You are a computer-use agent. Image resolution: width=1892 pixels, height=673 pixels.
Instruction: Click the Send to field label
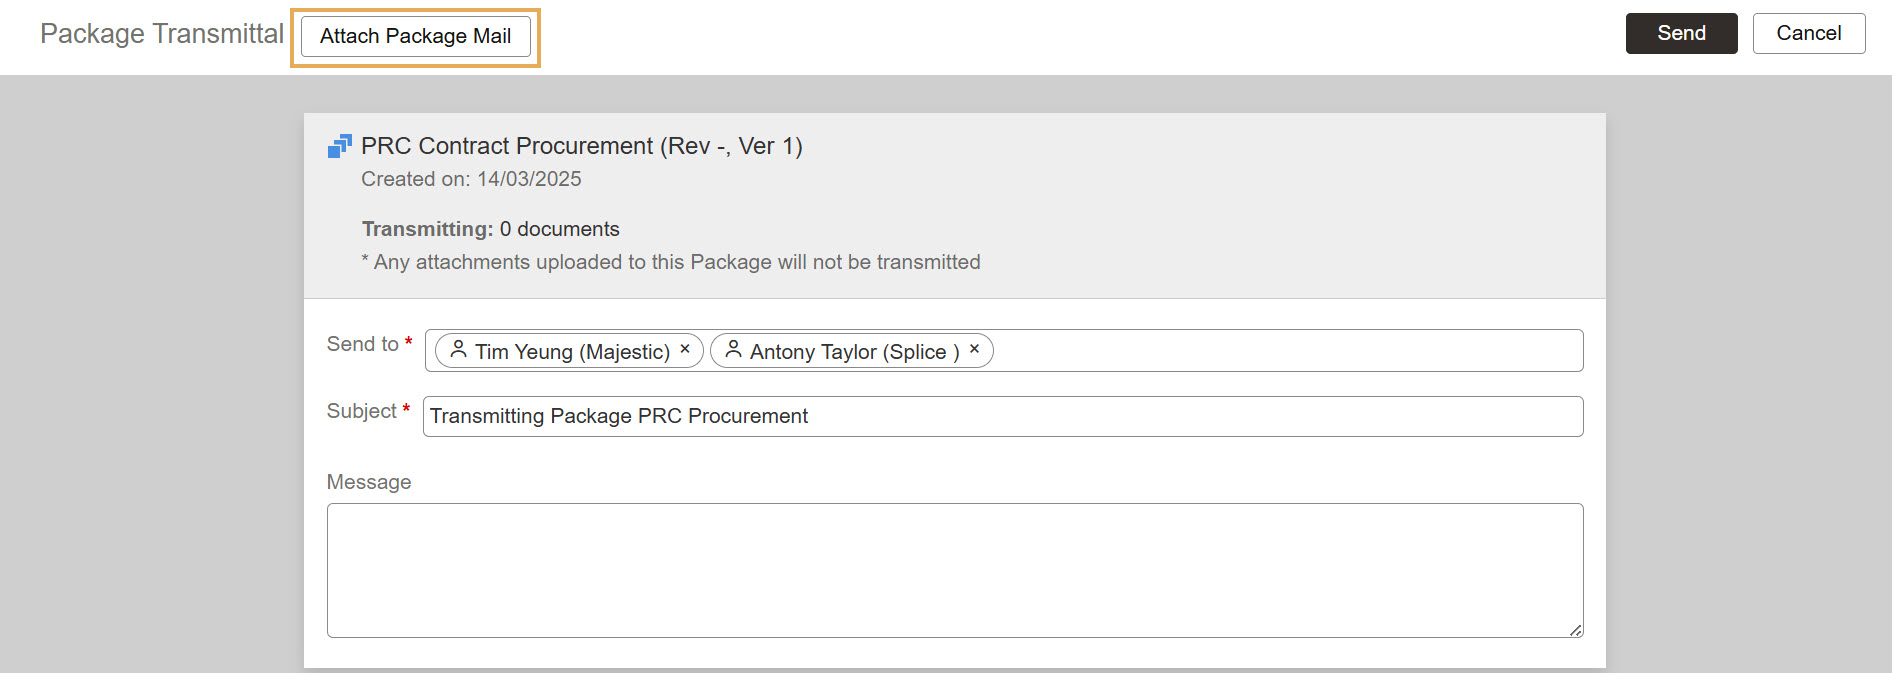click(x=362, y=344)
